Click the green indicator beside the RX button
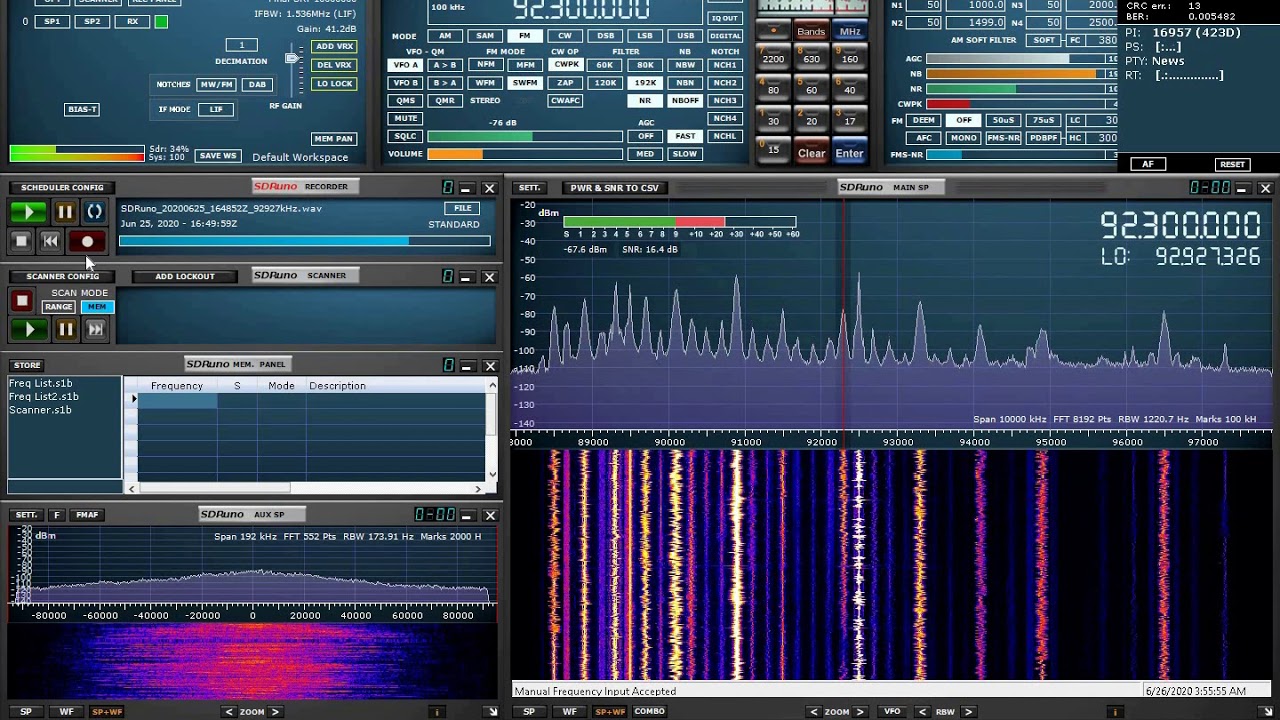1280x720 pixels. pyautogui.click(x=161, y=22)
